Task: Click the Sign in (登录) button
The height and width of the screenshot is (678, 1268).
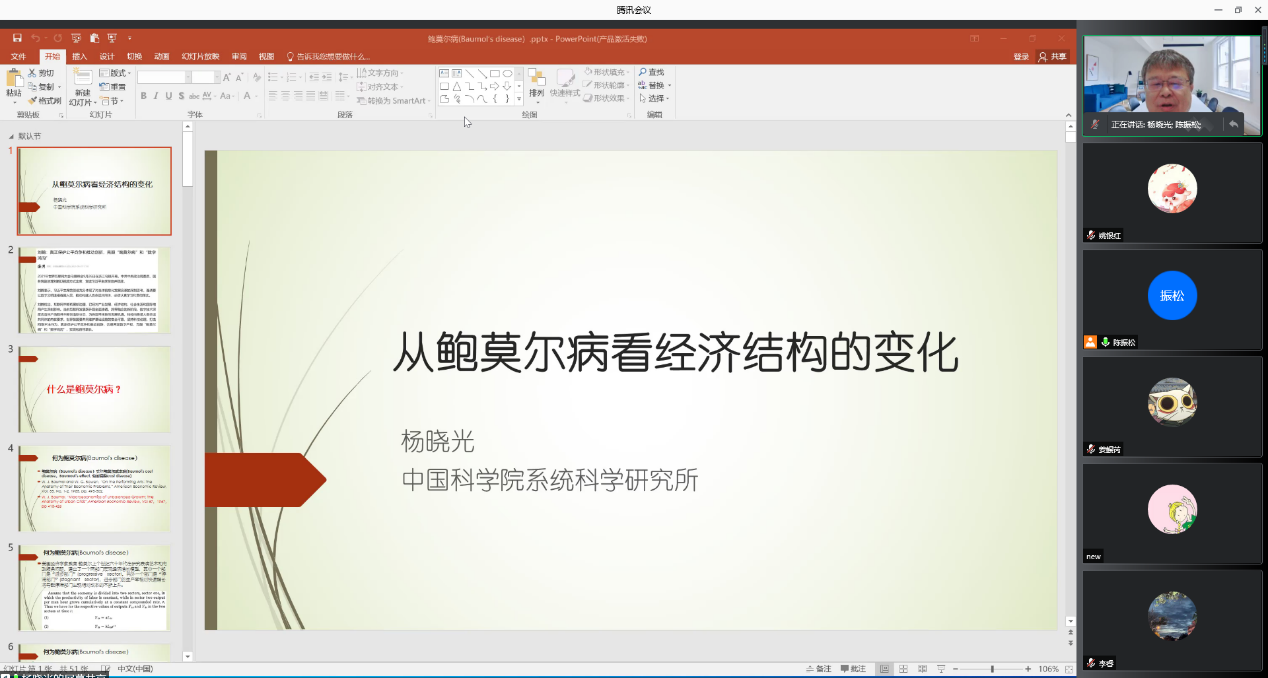Action: (x=1021, y=57)
